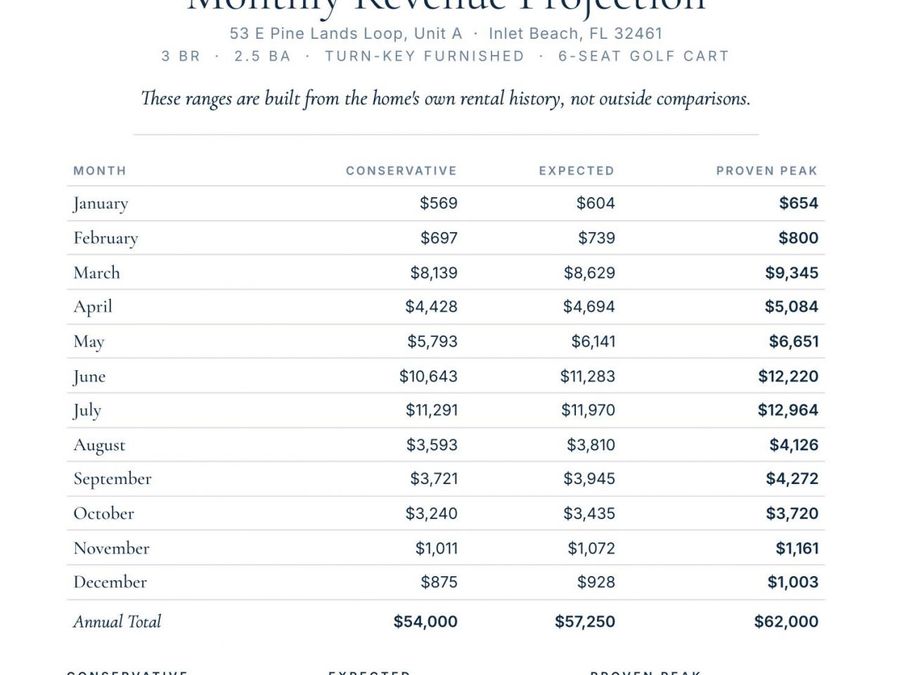Select August's $3,810 expected value

591,445
